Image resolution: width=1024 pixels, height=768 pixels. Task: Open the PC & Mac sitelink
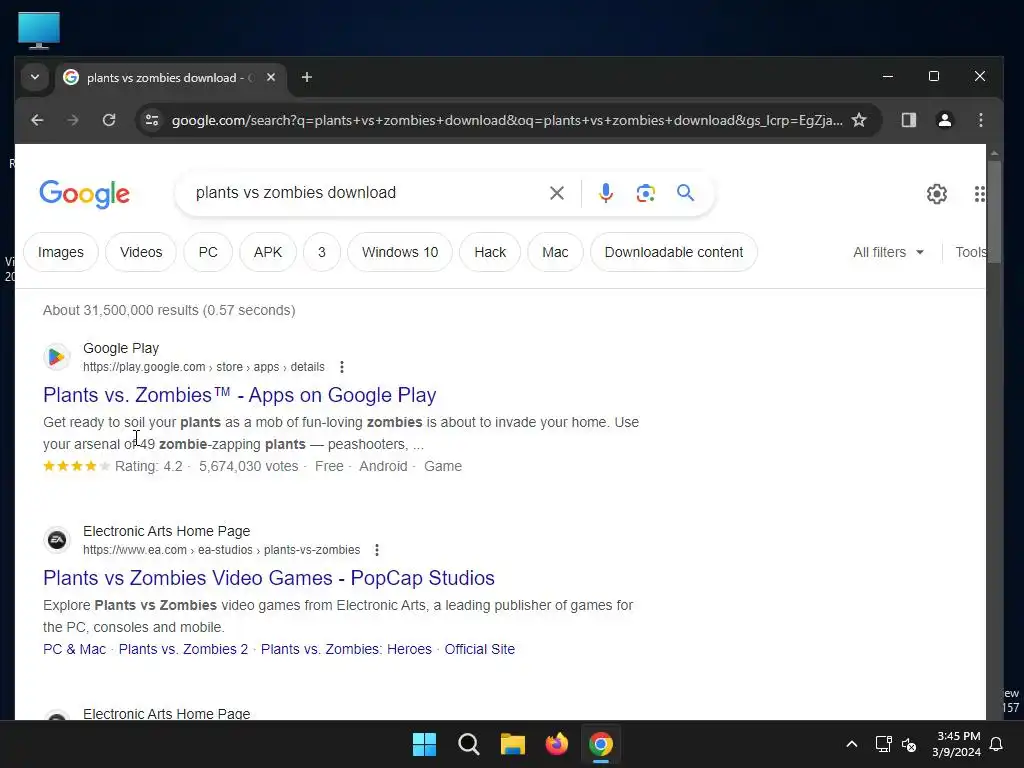pyautogui.click(x=74, y=649)
